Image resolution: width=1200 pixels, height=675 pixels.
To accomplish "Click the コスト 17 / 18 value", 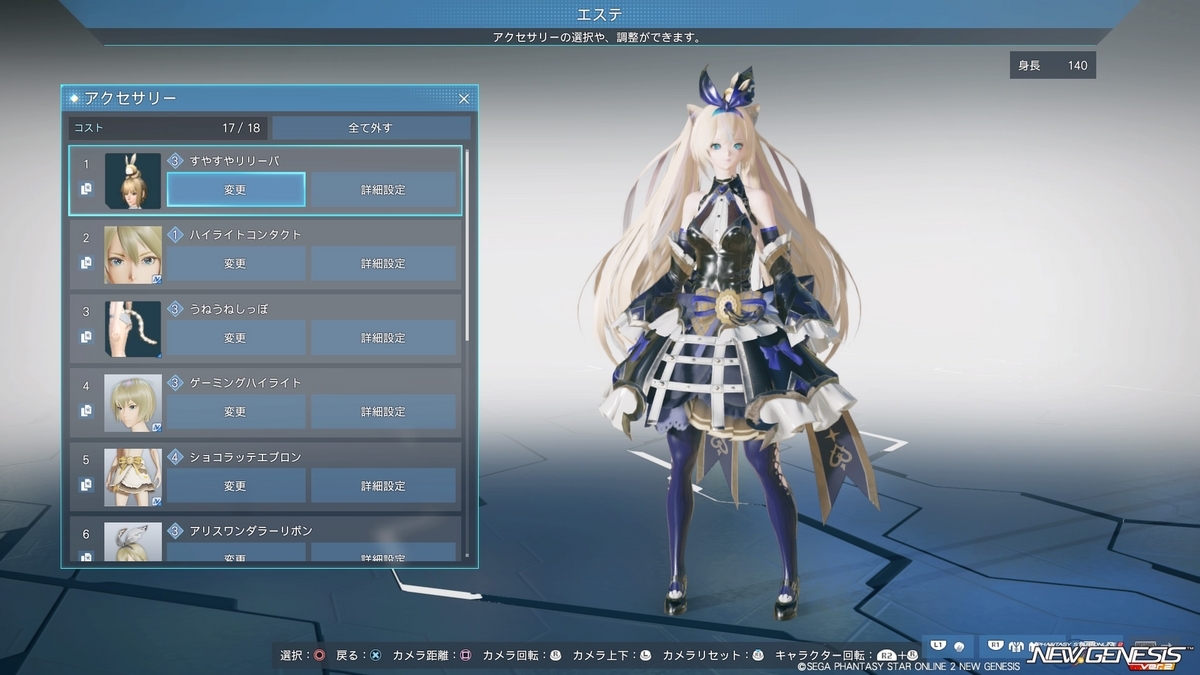I will (x=242, y=128).
